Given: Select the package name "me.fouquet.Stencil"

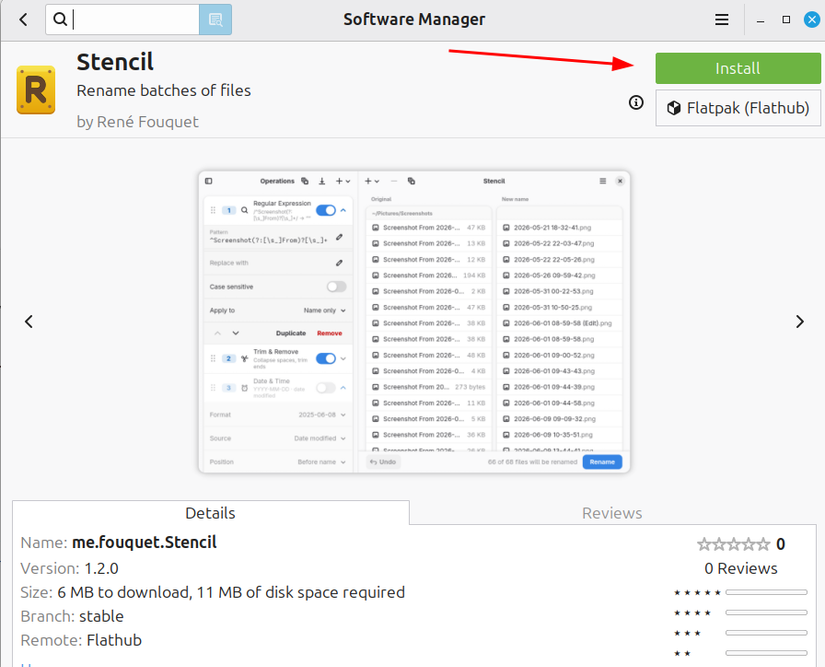Looking at the screenshot, I should tap(144, 542).
